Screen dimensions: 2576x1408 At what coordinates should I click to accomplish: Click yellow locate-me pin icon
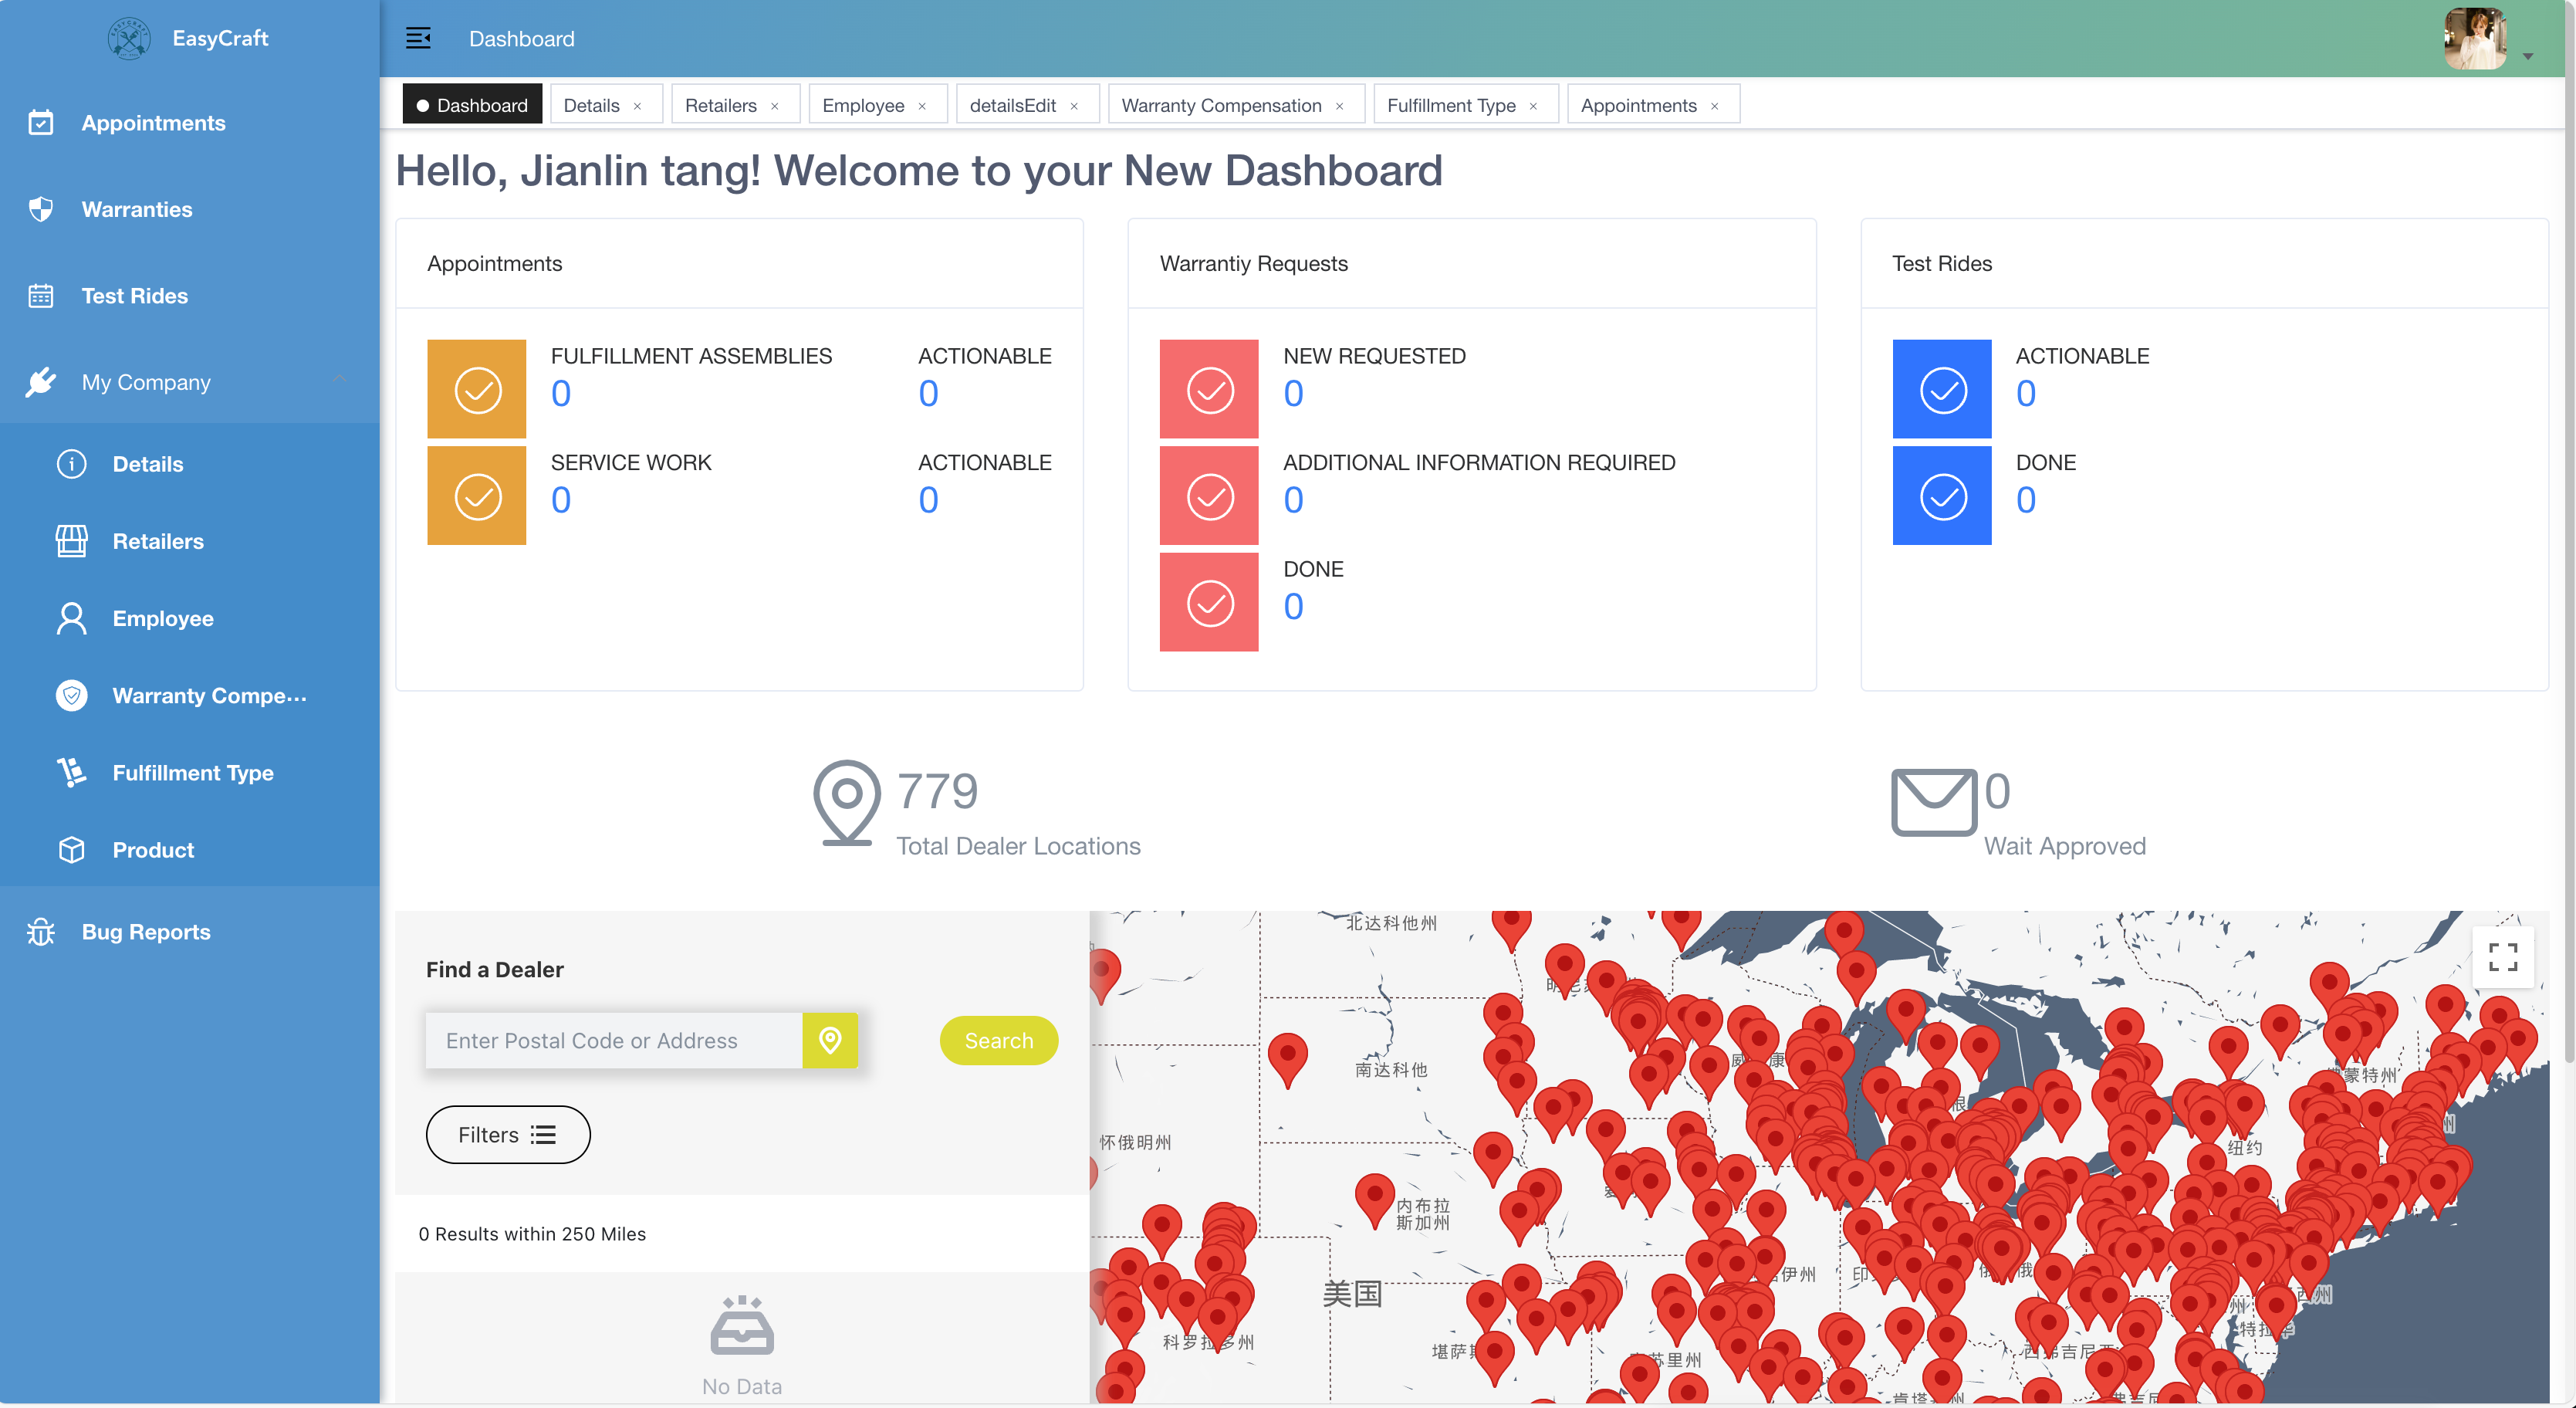[829, 1040]
